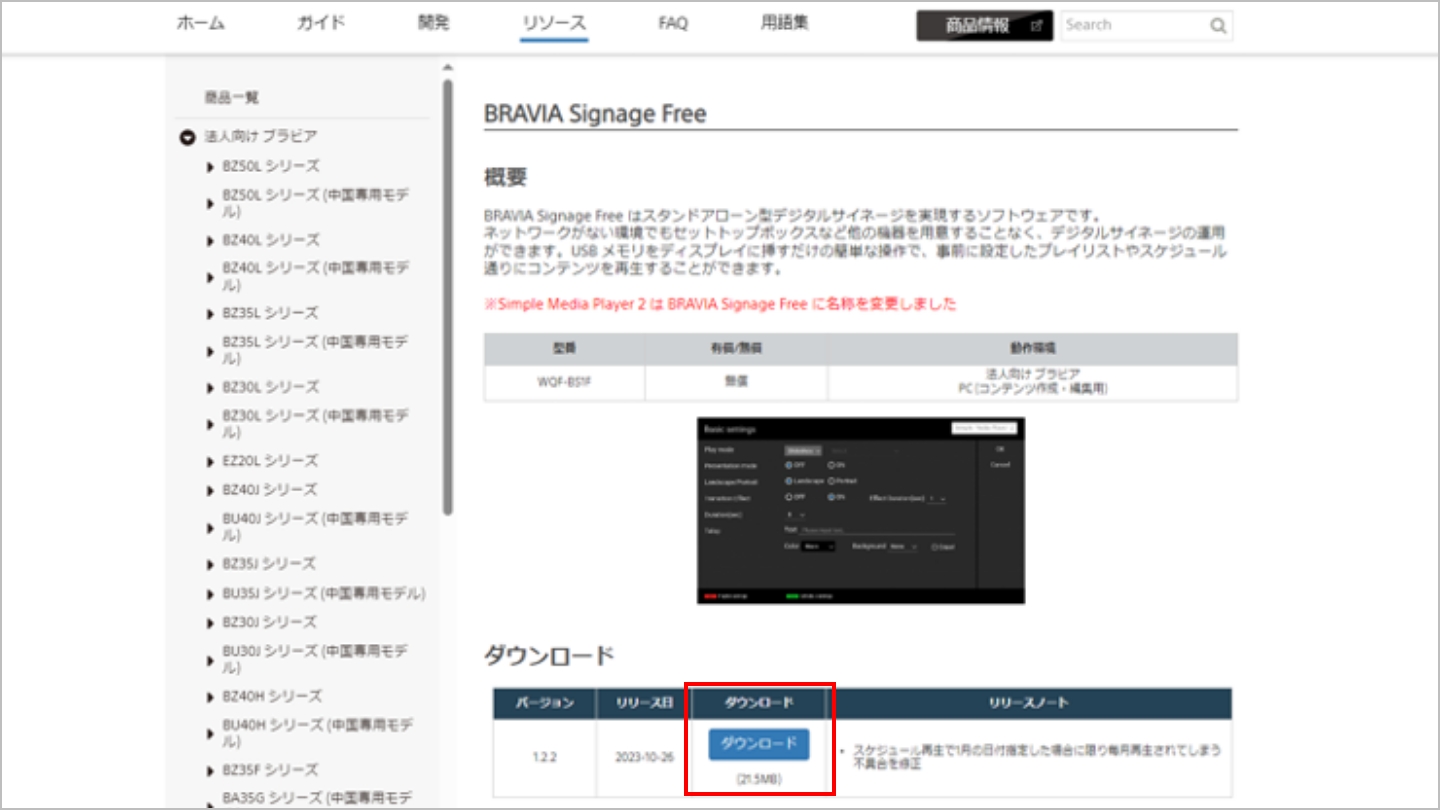Image resolution: width=1440 pixels, height=810 pixels.
Task: Open the ホーム navigation item
Action: [200, 24]
